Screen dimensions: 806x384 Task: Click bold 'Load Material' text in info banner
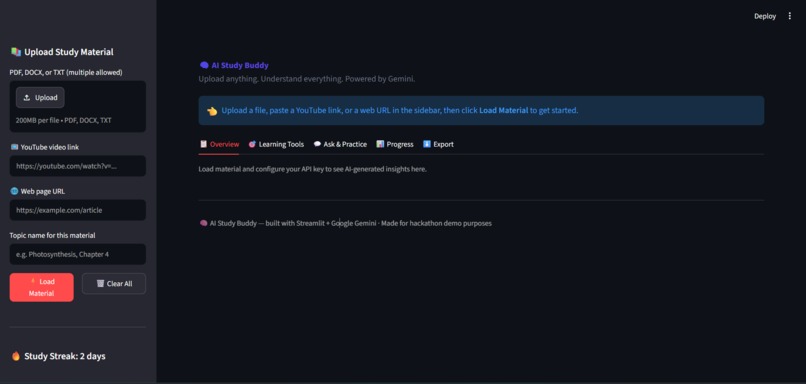point(504,111)
